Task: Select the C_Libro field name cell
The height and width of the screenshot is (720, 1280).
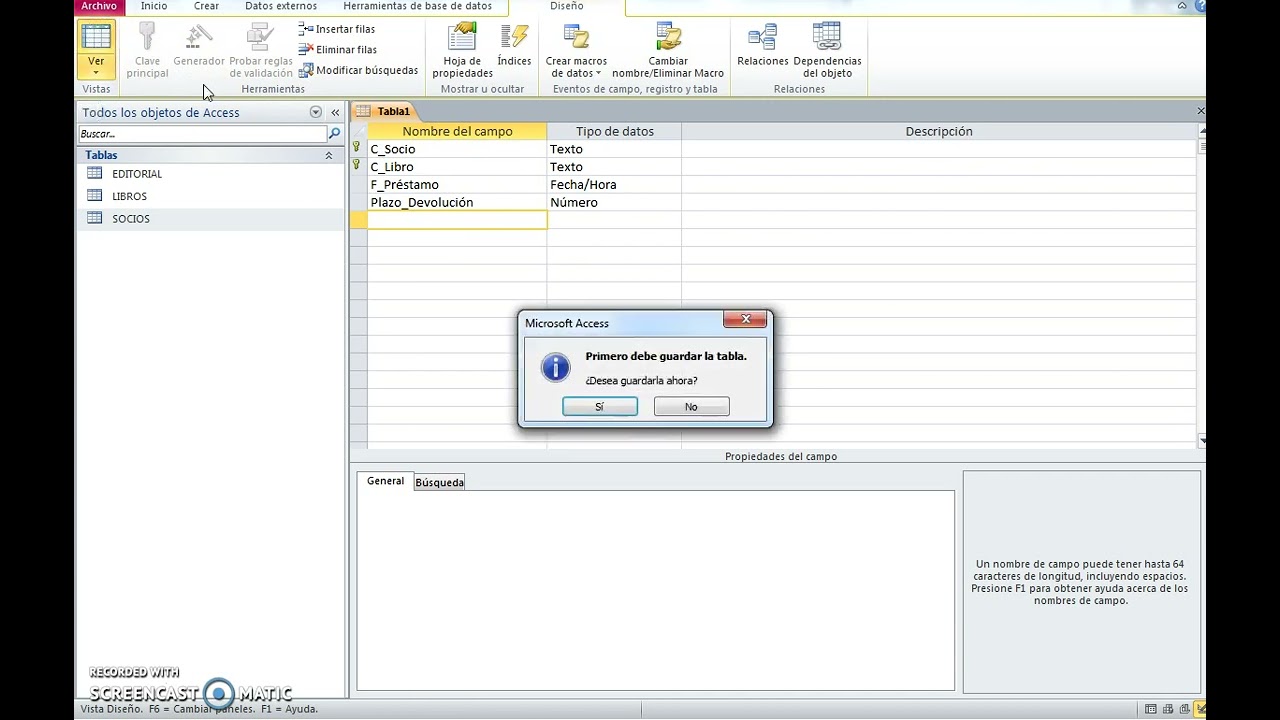Action: pyautogui.click(x=457, y=167)
